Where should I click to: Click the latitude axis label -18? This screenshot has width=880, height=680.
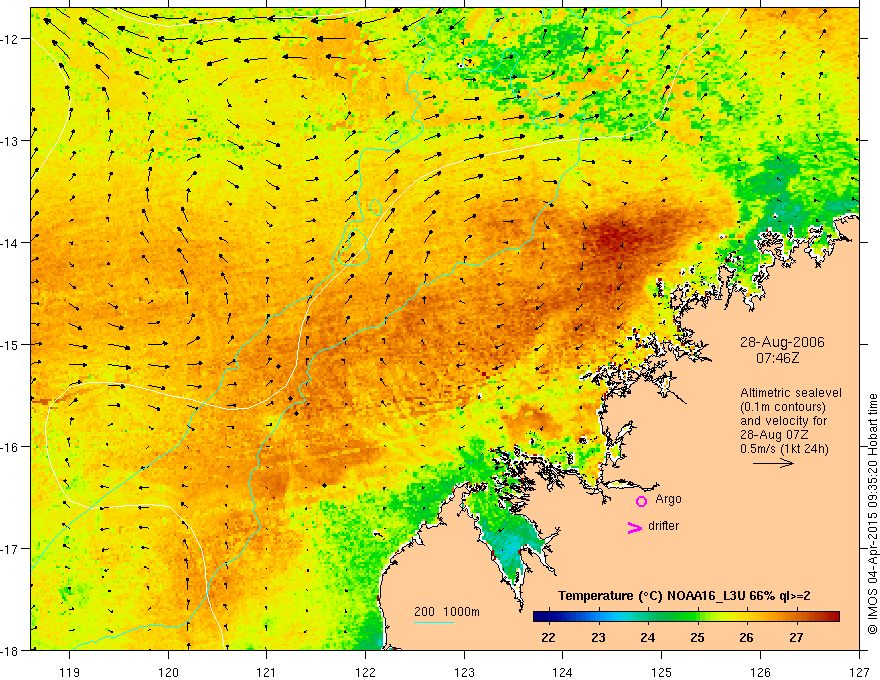pos(10,651)
